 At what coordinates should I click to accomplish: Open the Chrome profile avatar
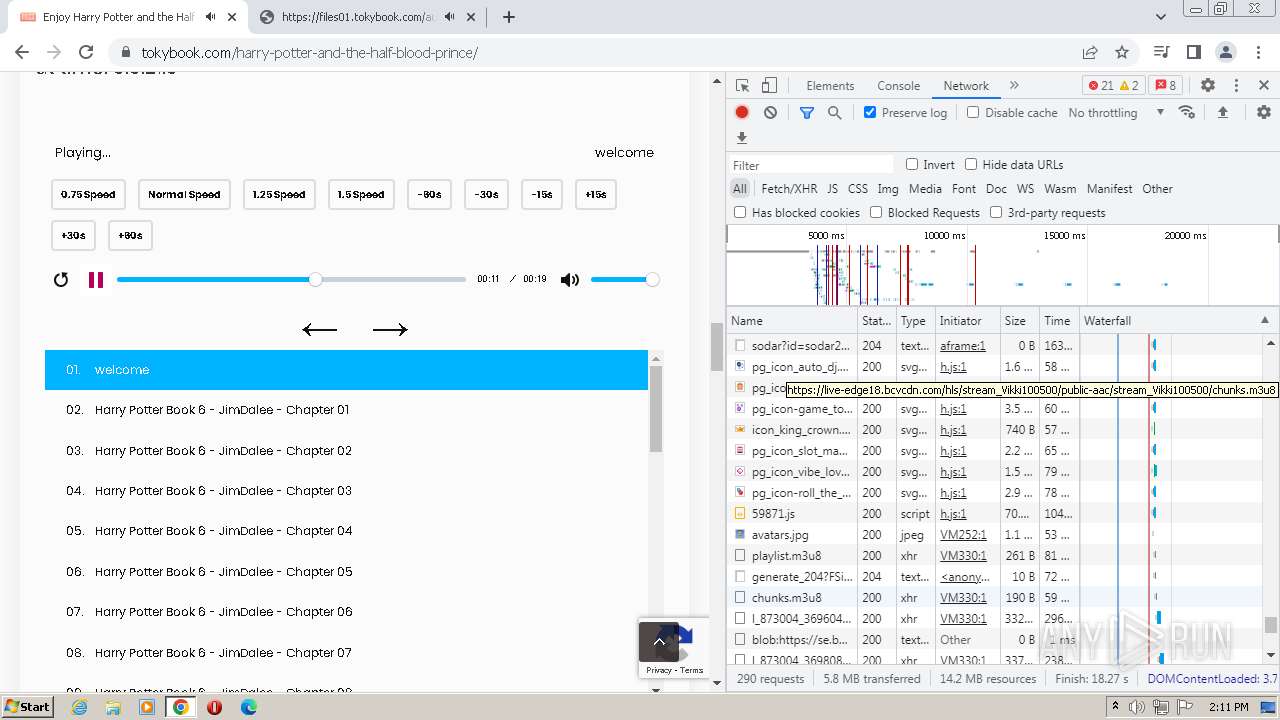coord(1226,52)
